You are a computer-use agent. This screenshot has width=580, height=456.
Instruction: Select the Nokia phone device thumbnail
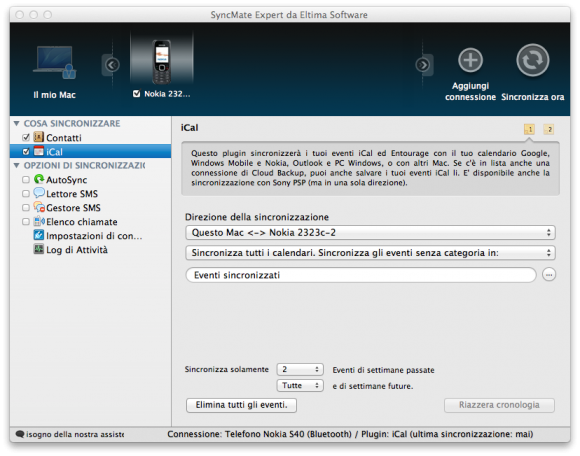coord(162,61)
